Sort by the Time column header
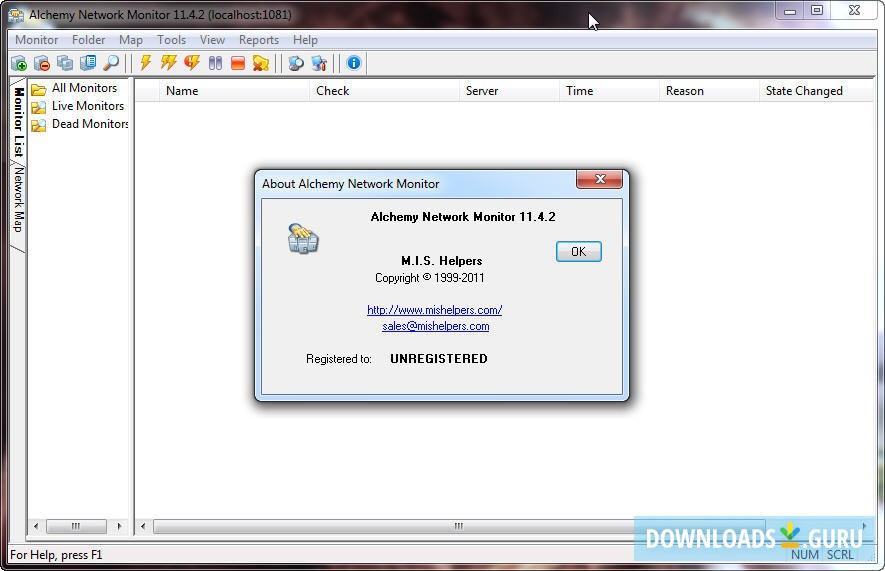This screenshot has height=571, width=885. click(x=609, y=91)
